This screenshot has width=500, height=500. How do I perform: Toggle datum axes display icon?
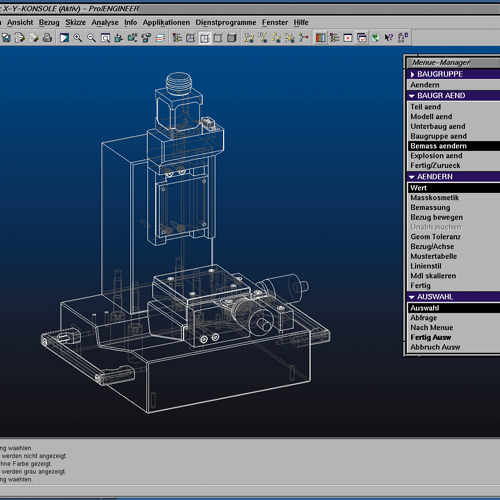click(x=262, y=38)
